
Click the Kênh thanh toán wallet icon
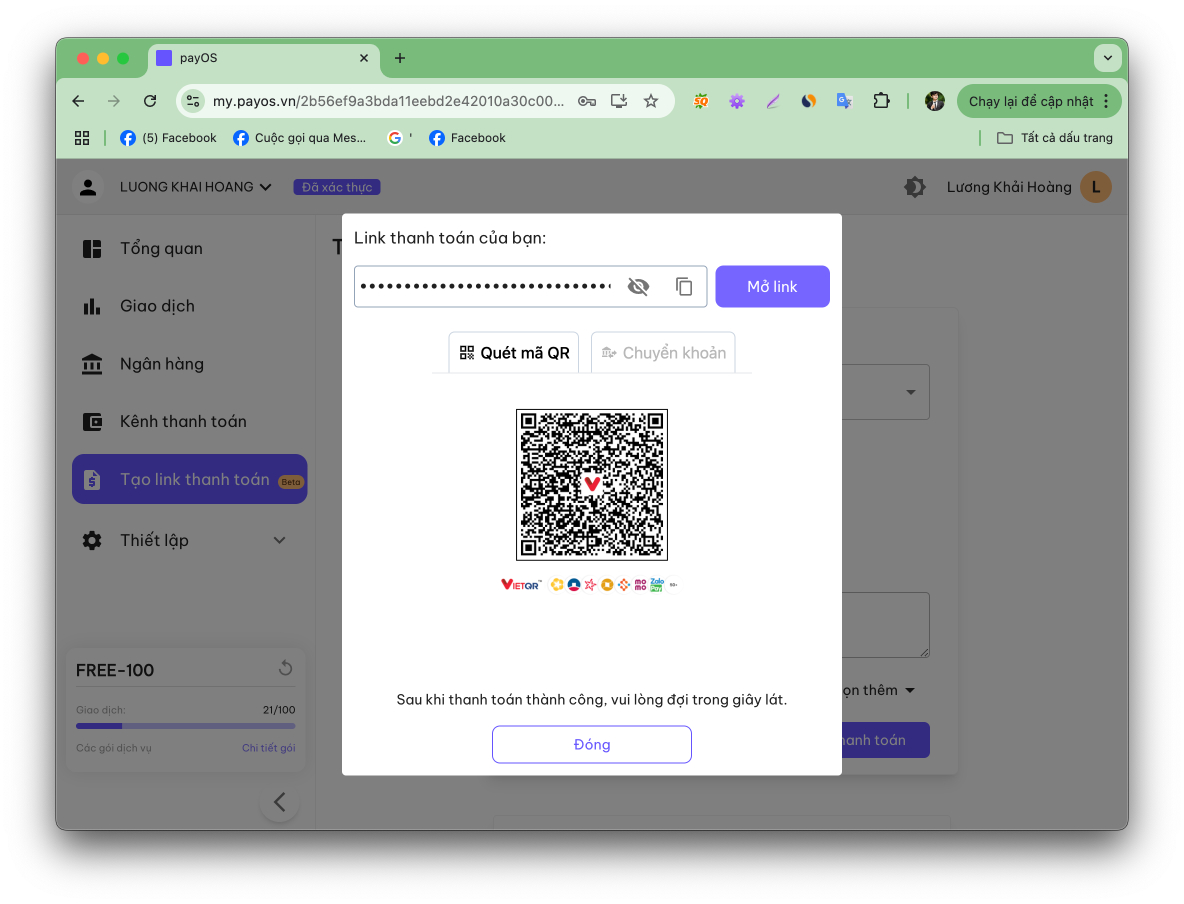coord(92,421)
